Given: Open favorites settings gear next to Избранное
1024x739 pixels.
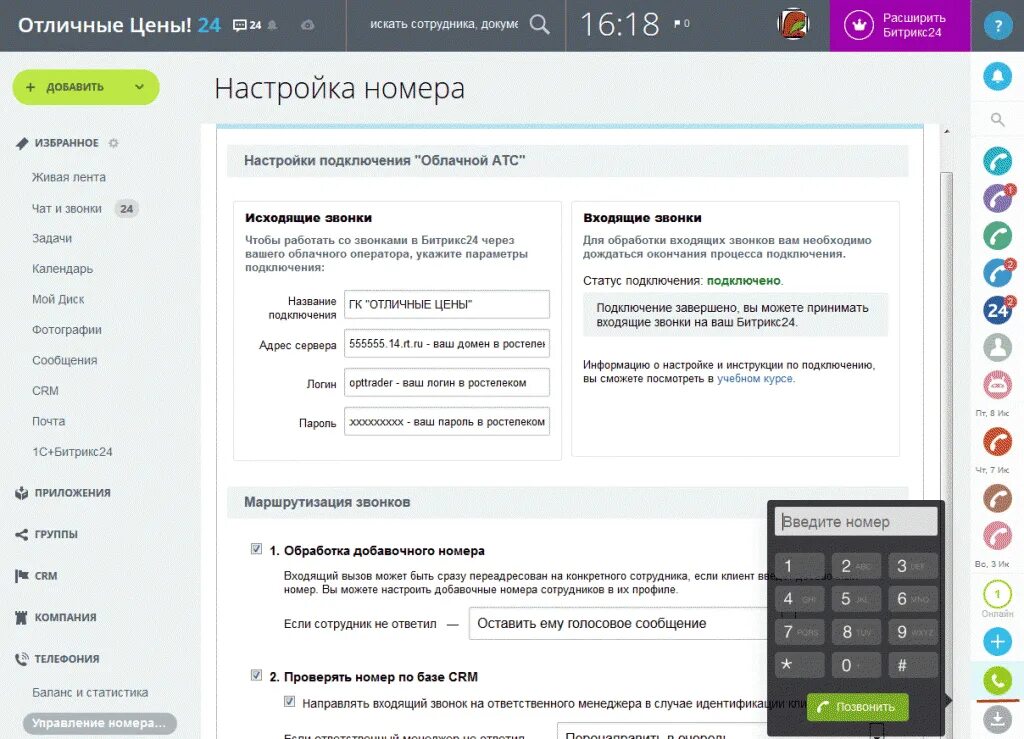Looking at the screenshot, I should pos(114,143).
